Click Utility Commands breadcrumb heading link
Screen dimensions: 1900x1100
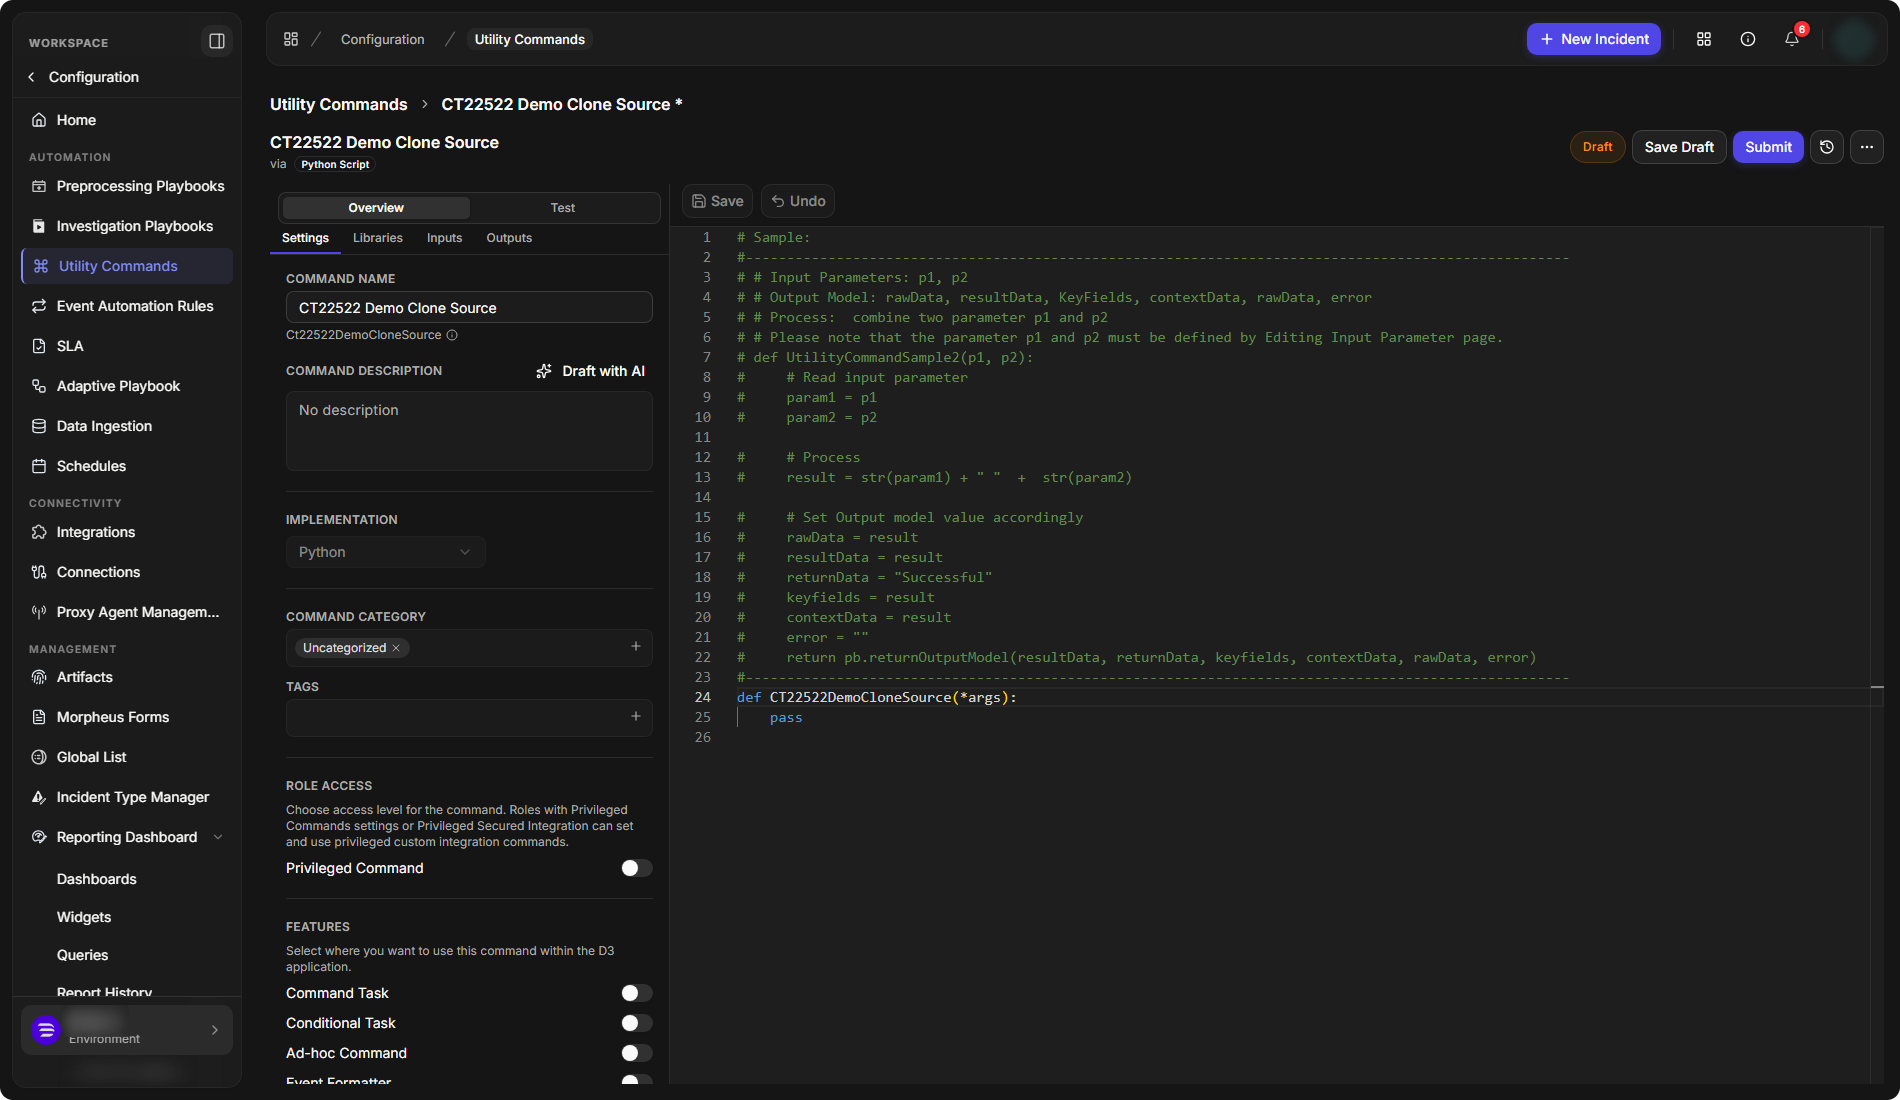(339, 104)
